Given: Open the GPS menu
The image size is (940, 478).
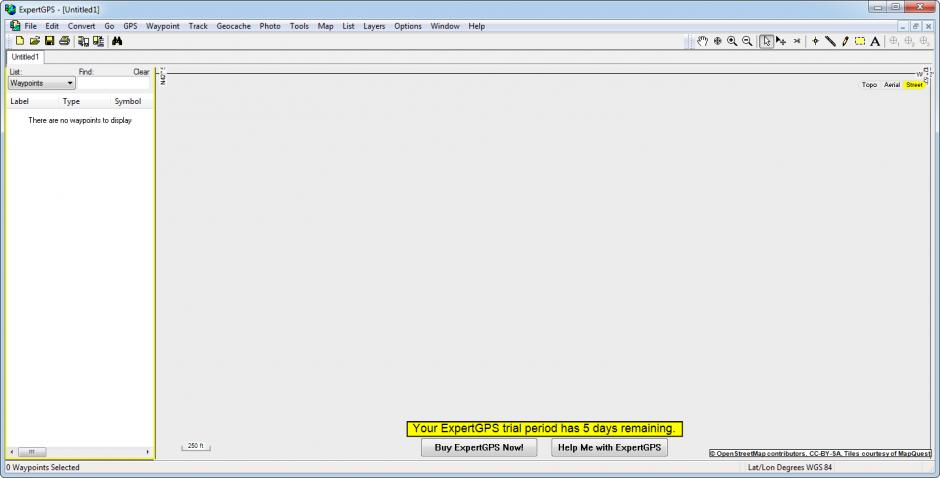Looking at the screenshot, I should (x=130, y=26).
